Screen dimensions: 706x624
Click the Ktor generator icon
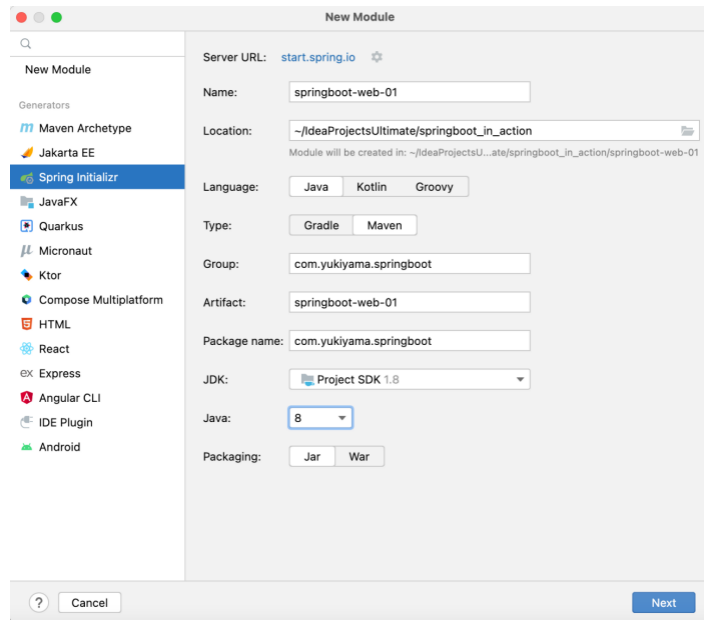(x=27, y=275)
